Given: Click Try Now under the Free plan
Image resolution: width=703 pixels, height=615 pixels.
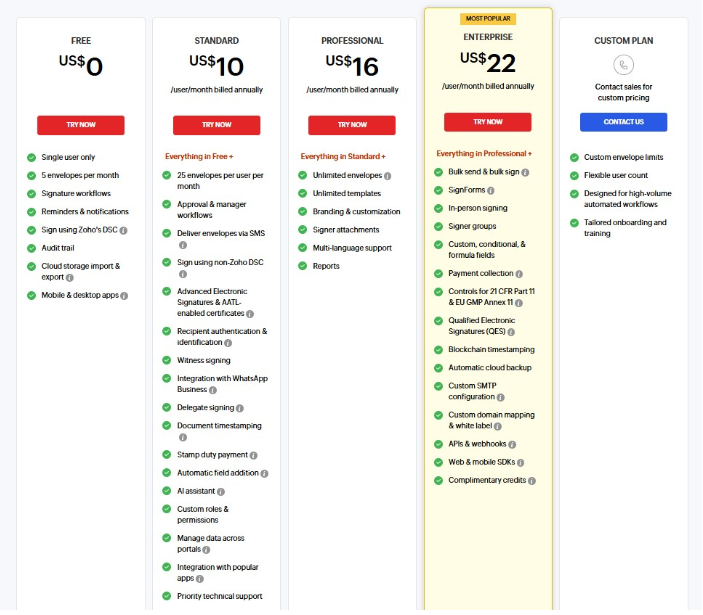Looking at the screenshot, I should pyautogui.click(x=81, y=125).
